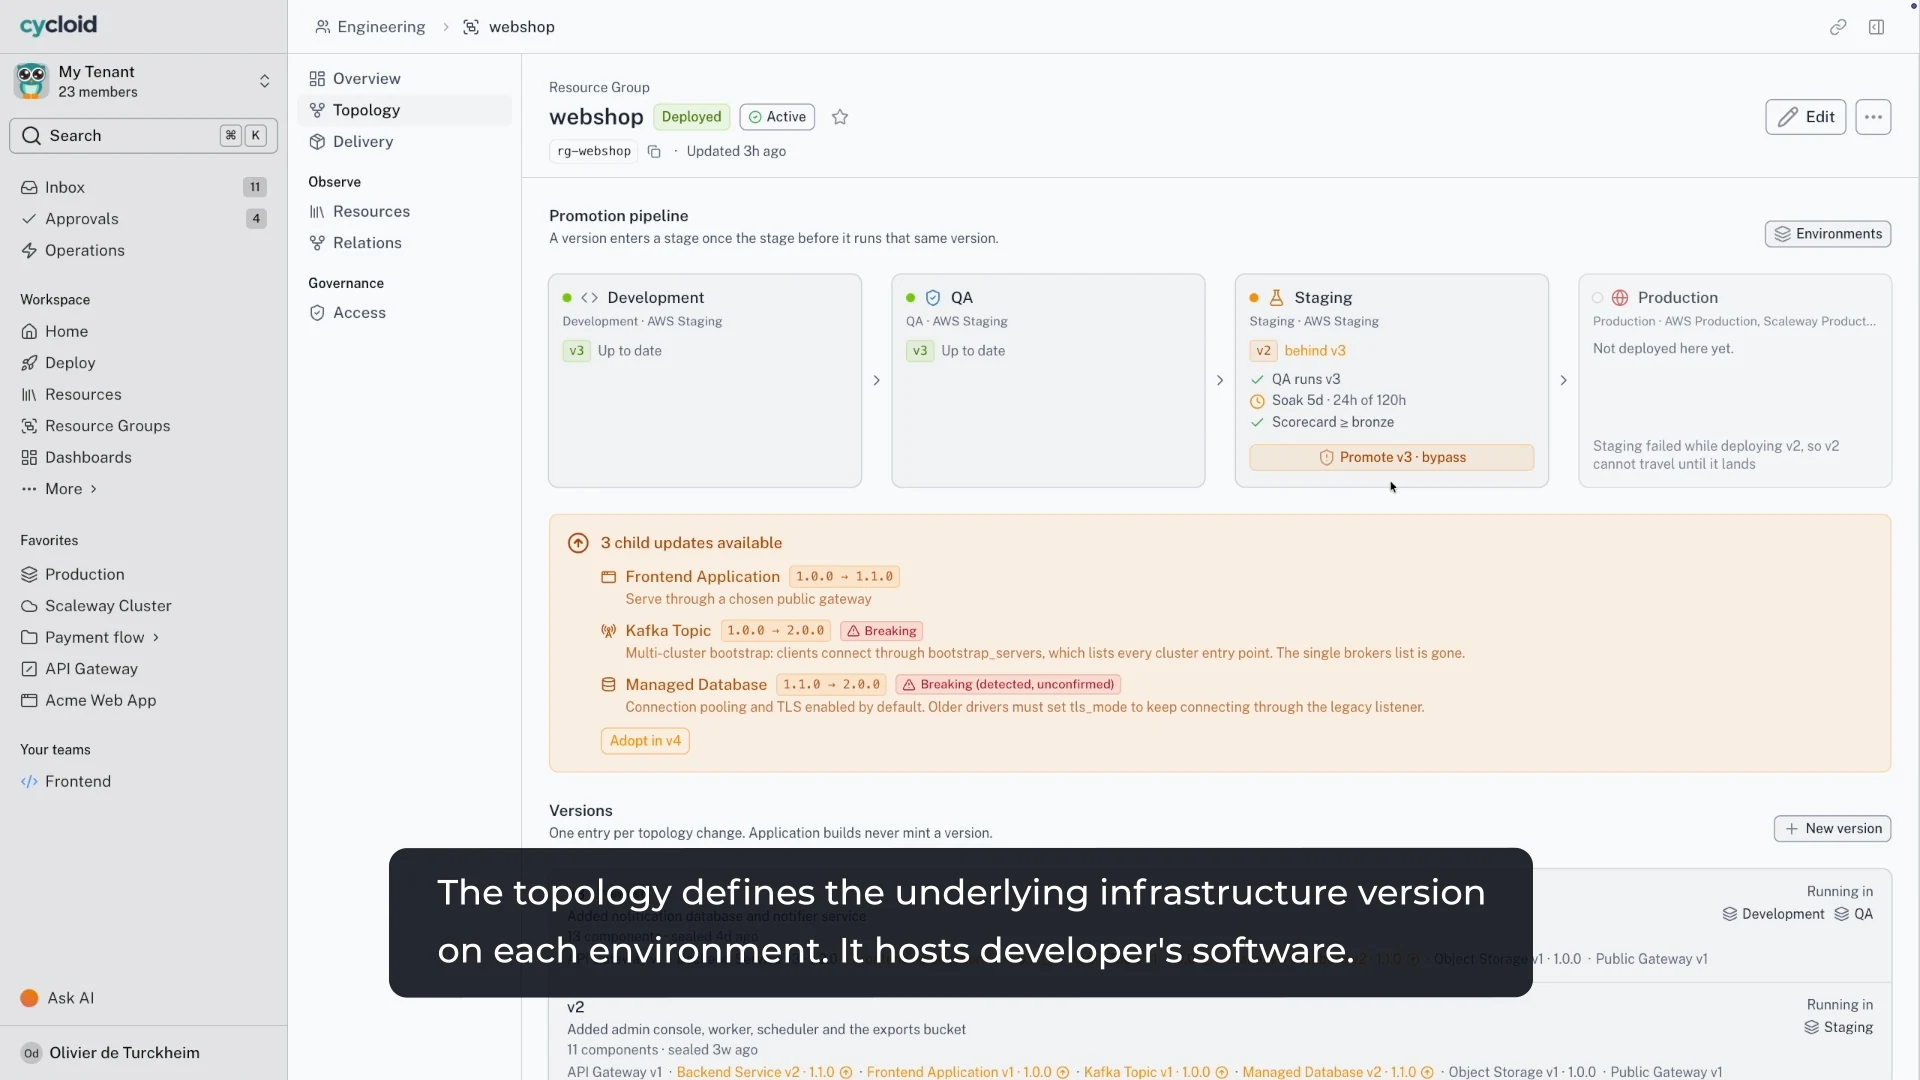
Task: Open Kafka Topic update
Action: click(x=668, y=631)
